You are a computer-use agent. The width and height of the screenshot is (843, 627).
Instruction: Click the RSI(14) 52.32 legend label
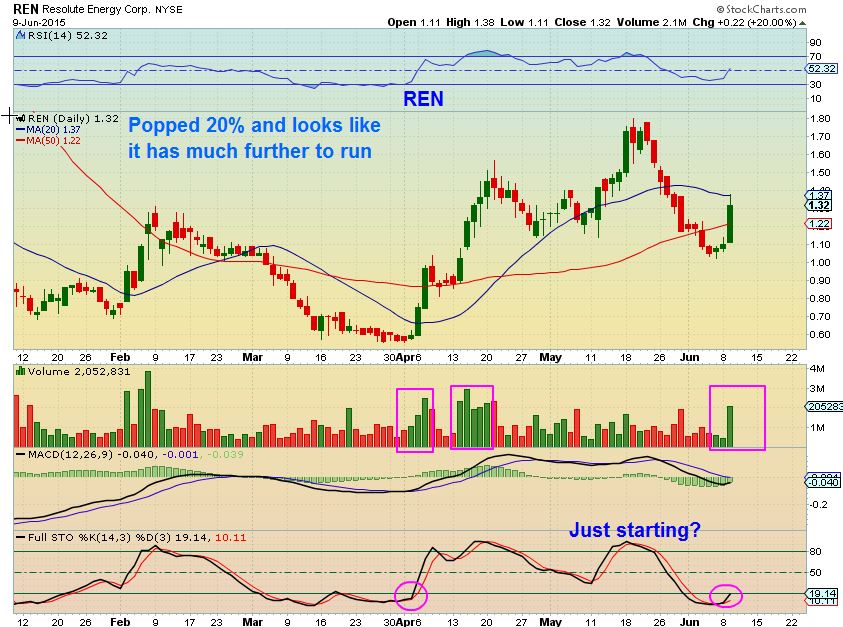point(67,35)
